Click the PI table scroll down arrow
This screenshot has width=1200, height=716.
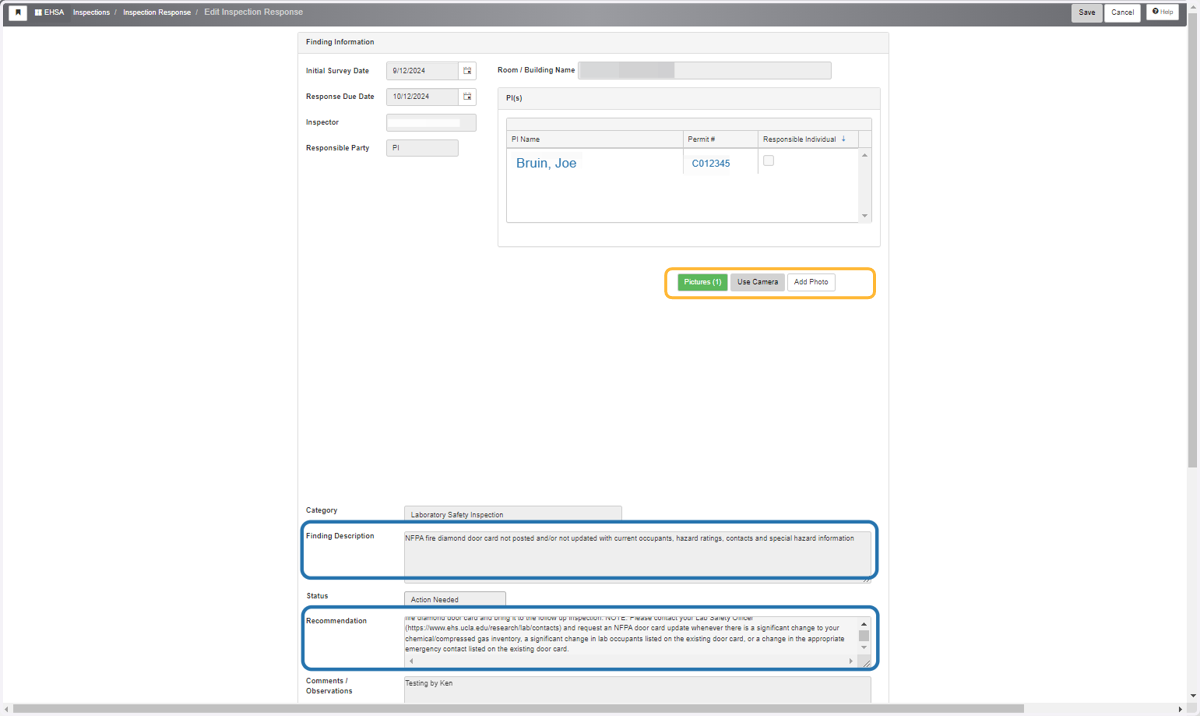865,216
